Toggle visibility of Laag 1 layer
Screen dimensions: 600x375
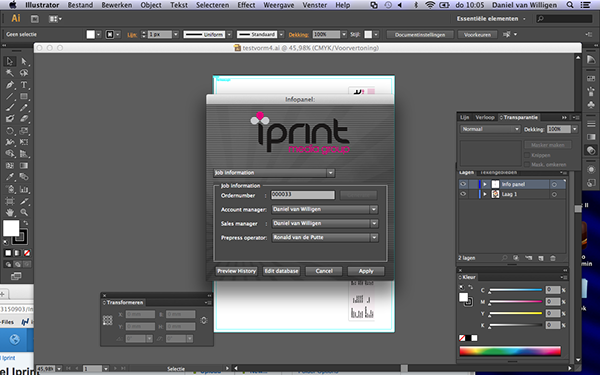463,194
